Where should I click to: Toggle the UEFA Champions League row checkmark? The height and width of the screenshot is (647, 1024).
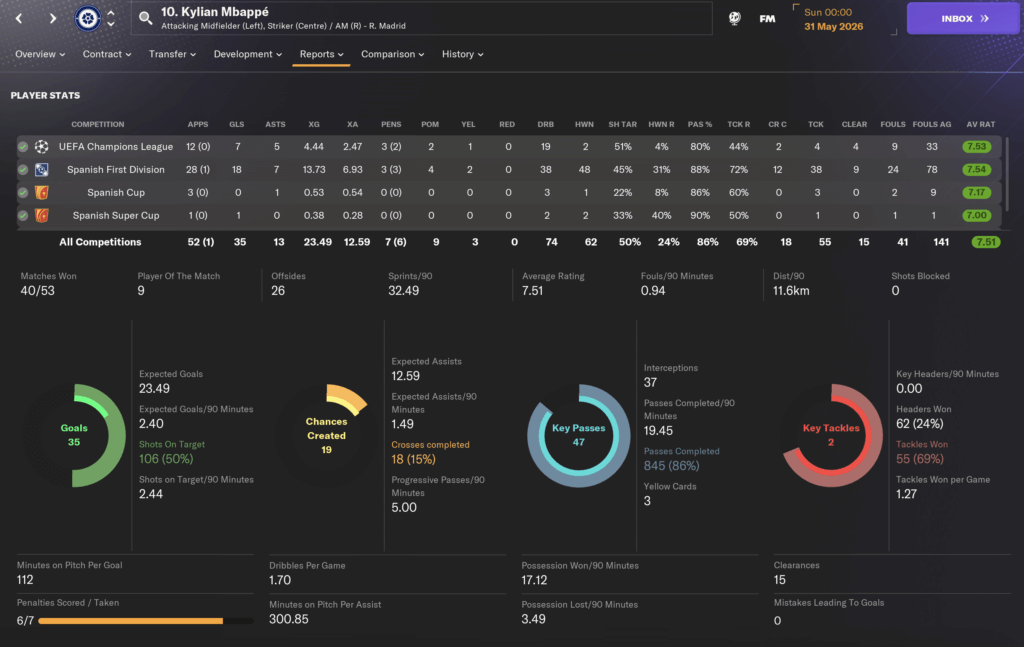23,147
